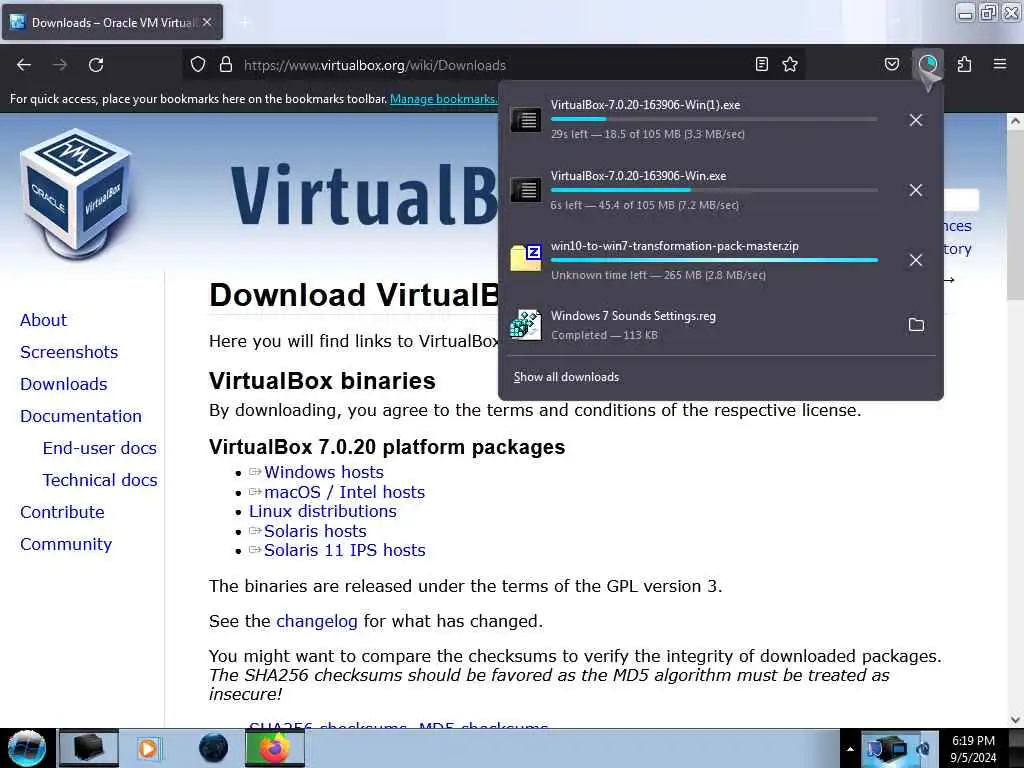
Task: Click the Win(1).exe download progress bar
Action: pos(714,119)
